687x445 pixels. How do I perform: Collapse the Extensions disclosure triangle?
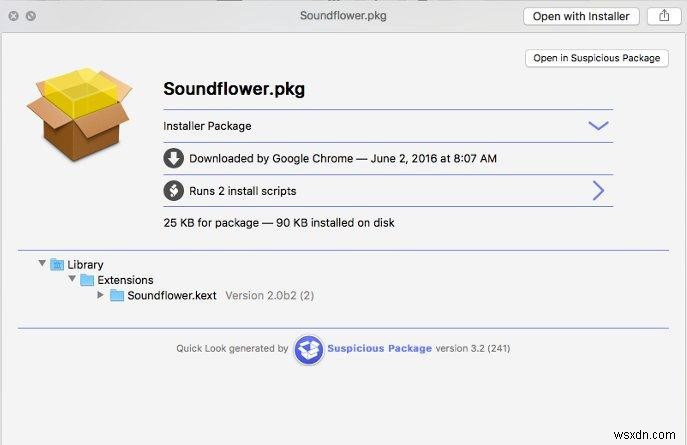tap(71, 280)
